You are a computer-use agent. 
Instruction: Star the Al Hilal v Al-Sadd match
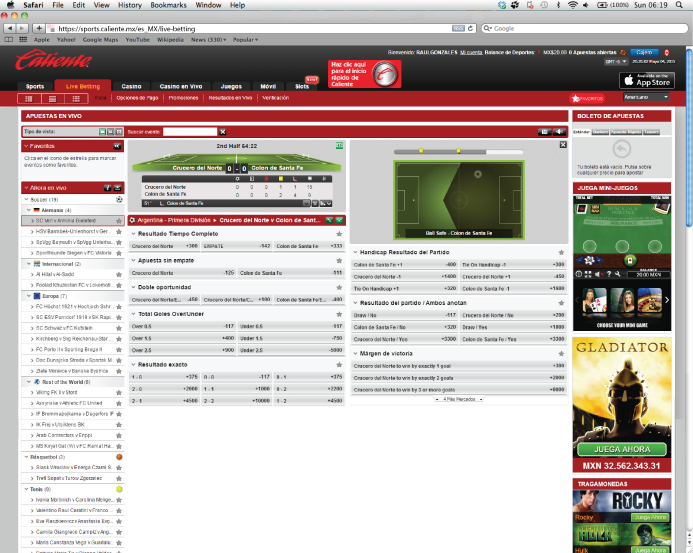tap(119, 275)
